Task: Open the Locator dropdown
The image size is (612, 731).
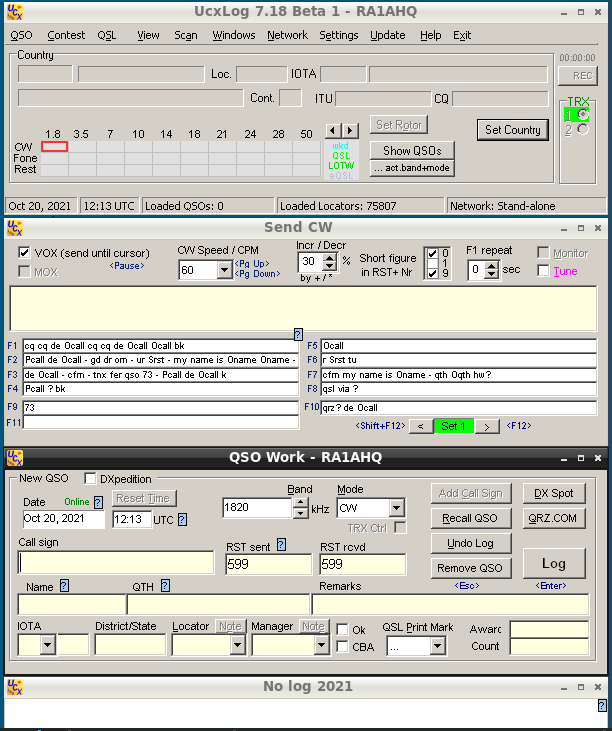Action: 237,646
